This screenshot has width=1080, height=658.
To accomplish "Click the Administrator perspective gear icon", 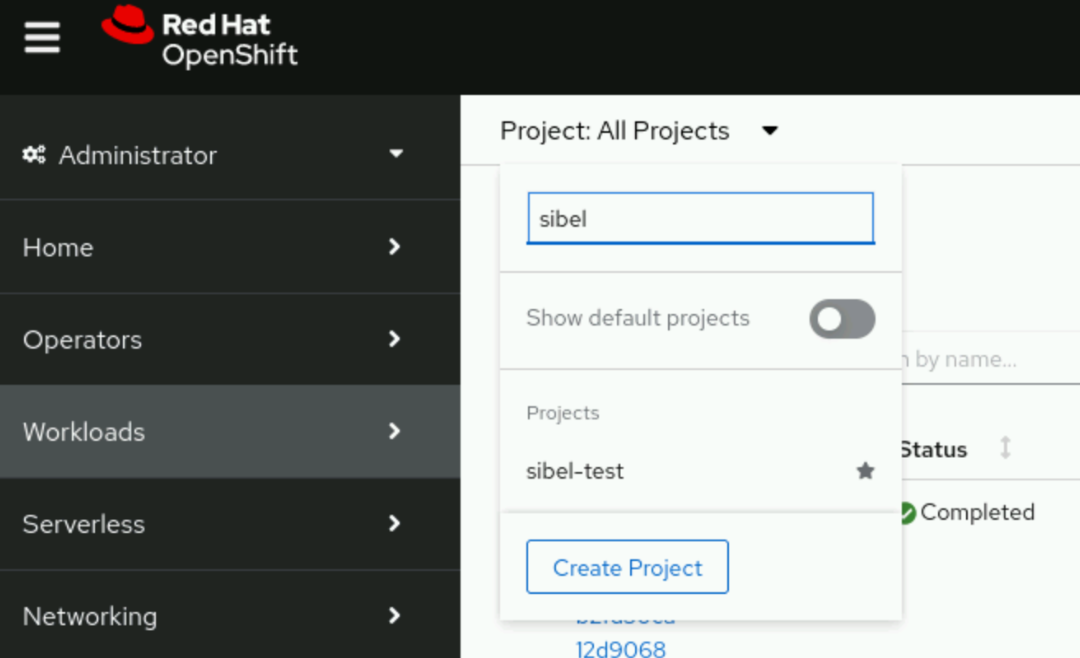I will coord(34,154).
